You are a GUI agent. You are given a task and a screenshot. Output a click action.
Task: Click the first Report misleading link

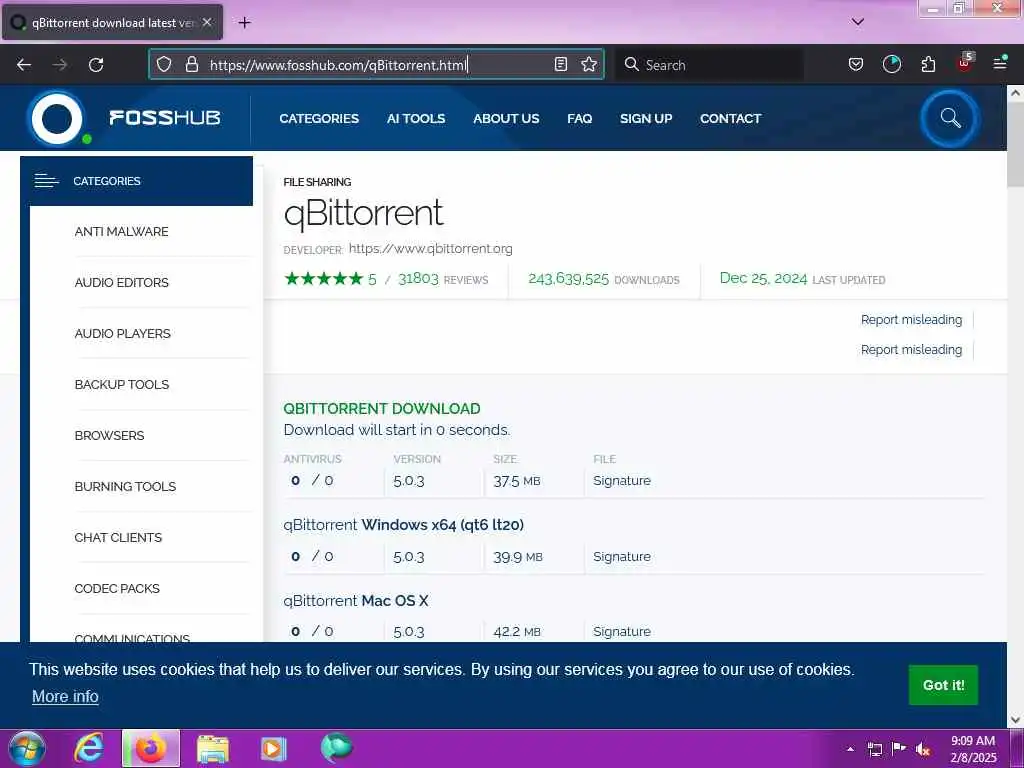tap(911, 319)
